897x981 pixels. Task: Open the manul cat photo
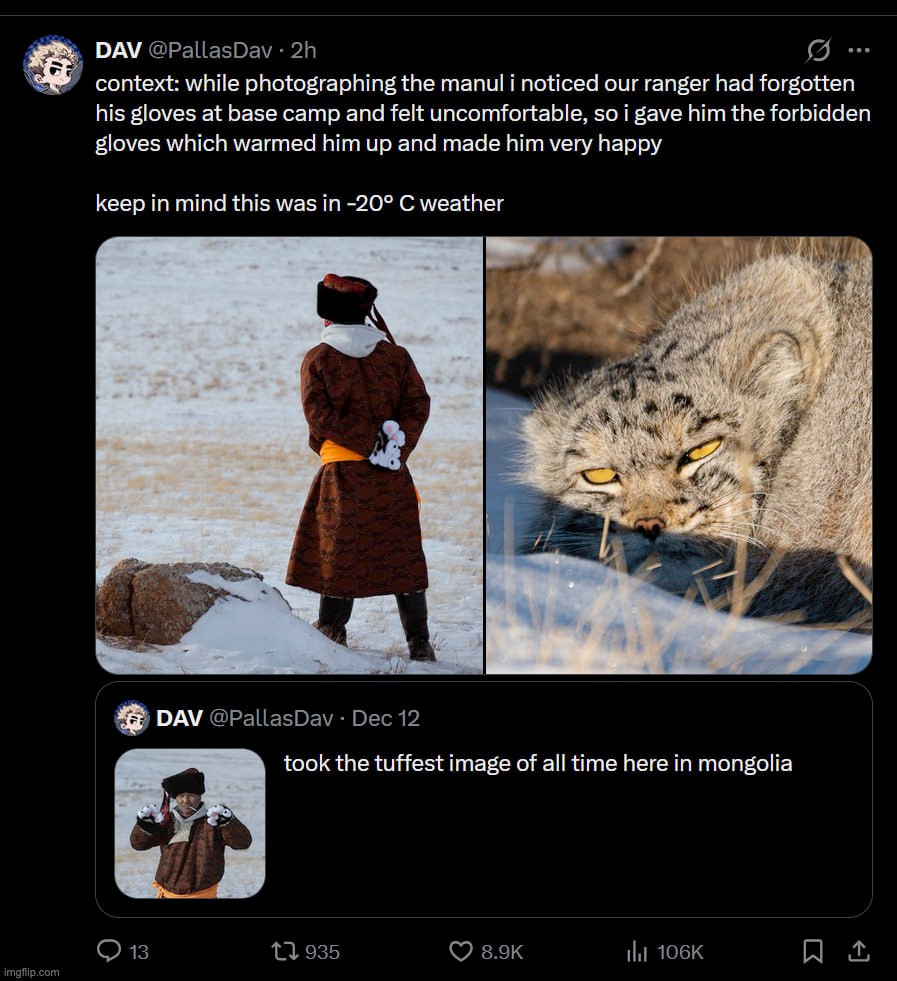pyautogui.click(x=679, y=455)
